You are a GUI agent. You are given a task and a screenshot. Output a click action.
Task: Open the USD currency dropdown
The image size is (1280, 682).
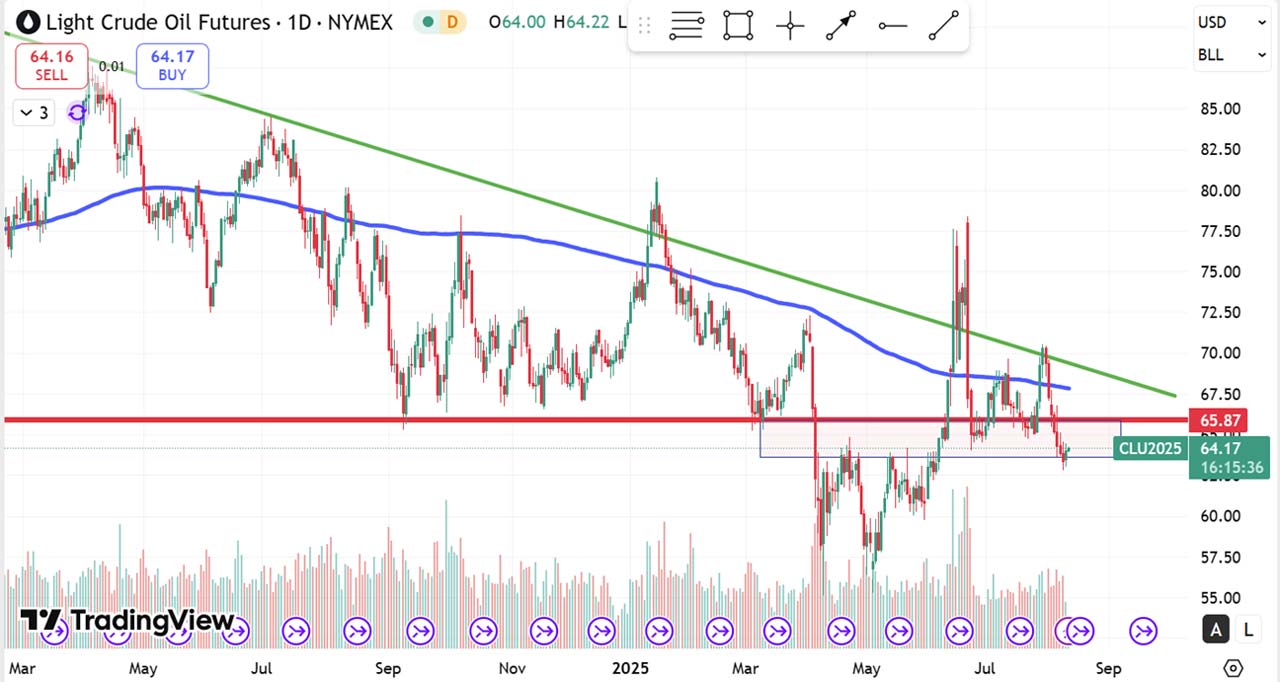tap(1232, 22)
